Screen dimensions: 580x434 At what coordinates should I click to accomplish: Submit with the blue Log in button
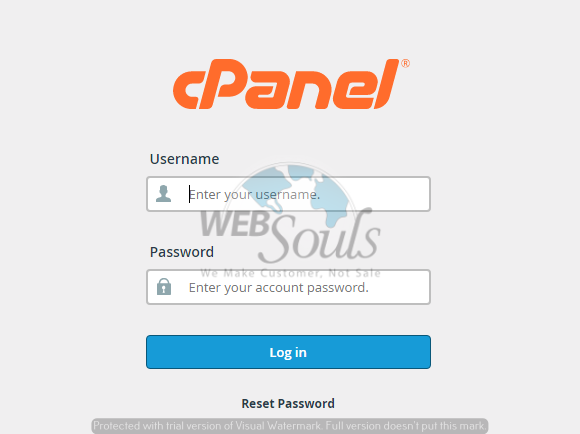[289, 352]
